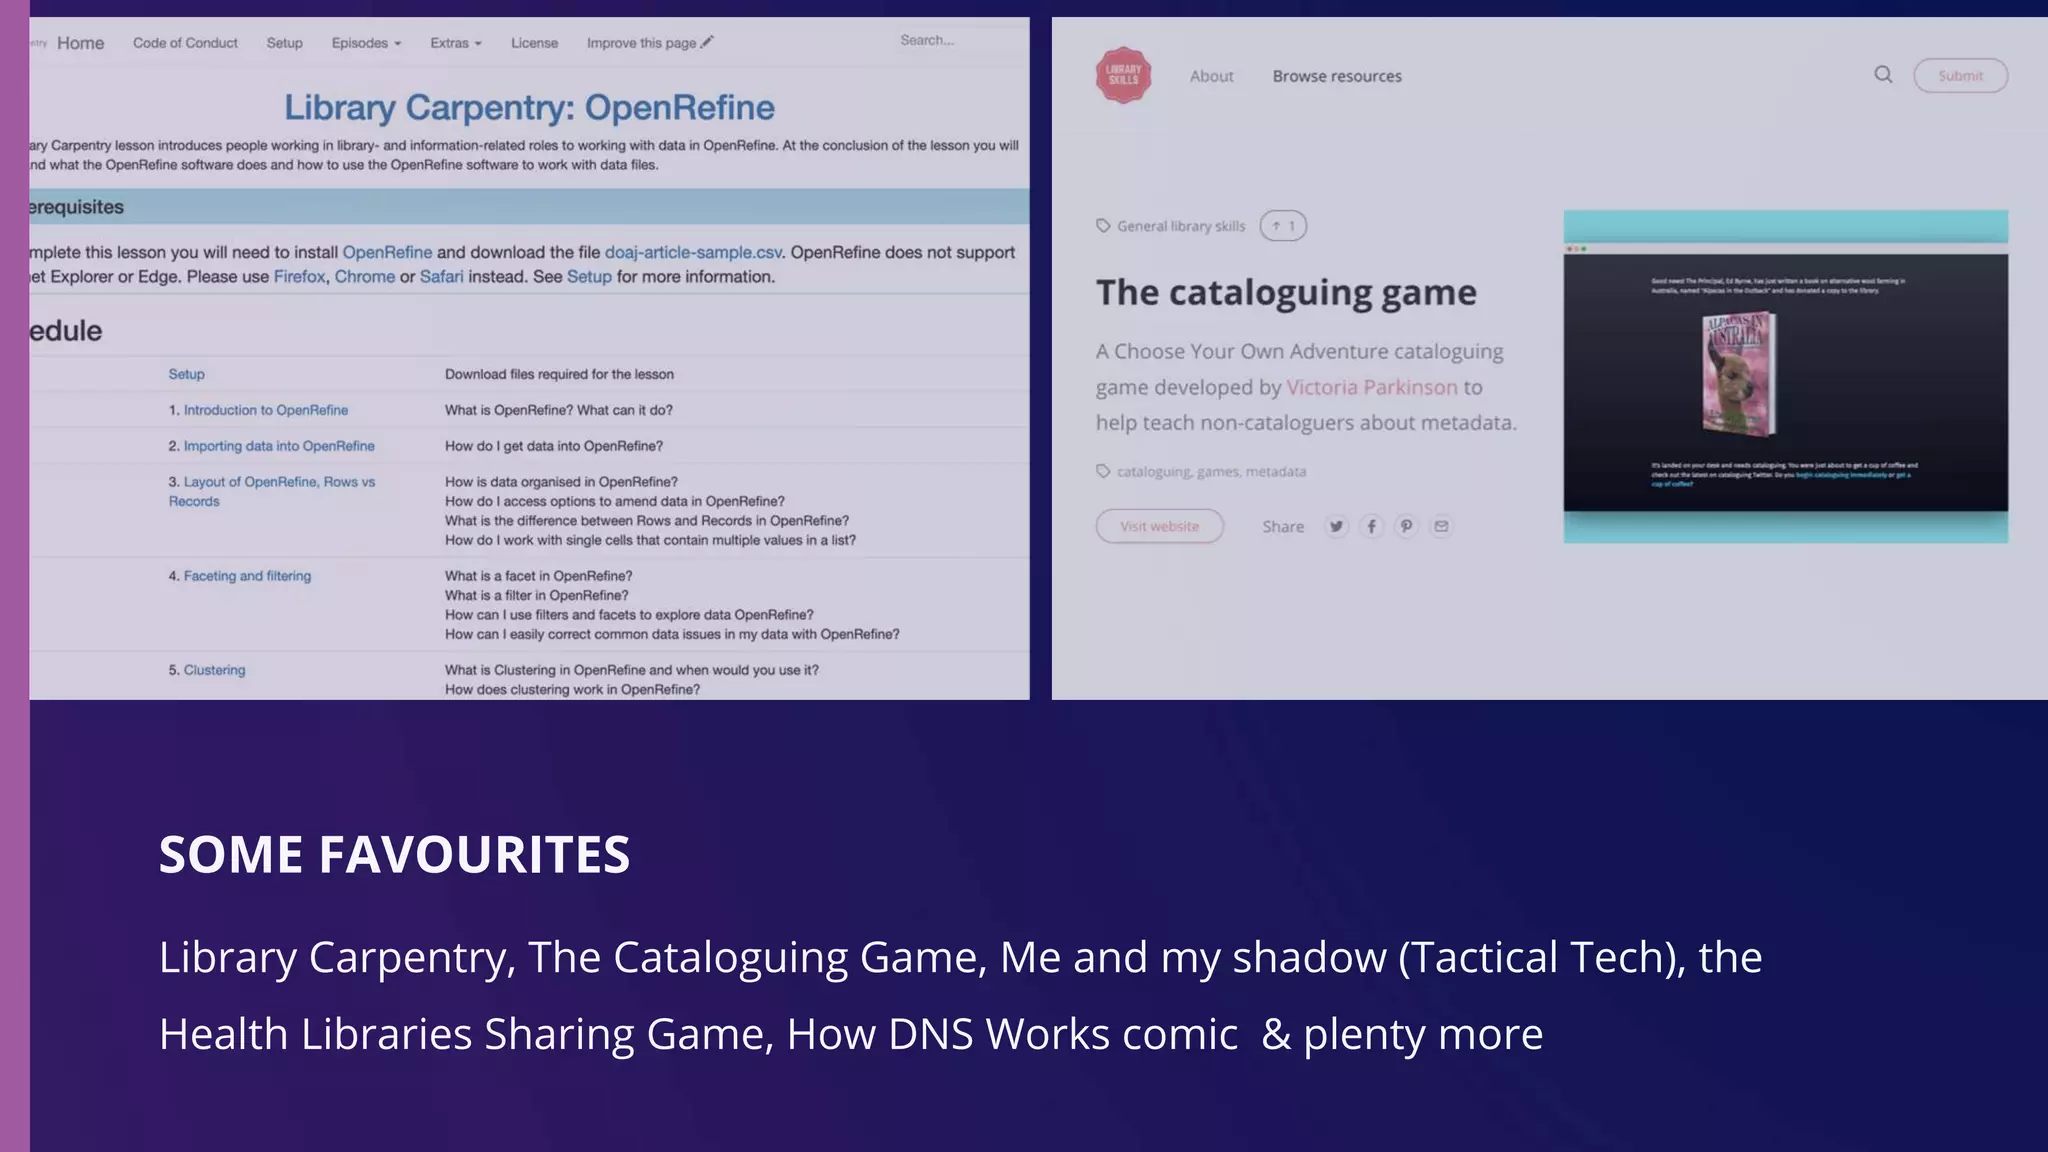2048x1152 pixels.
Task: Share The cataloguing game by email
Action: [x=1441, y=527]
